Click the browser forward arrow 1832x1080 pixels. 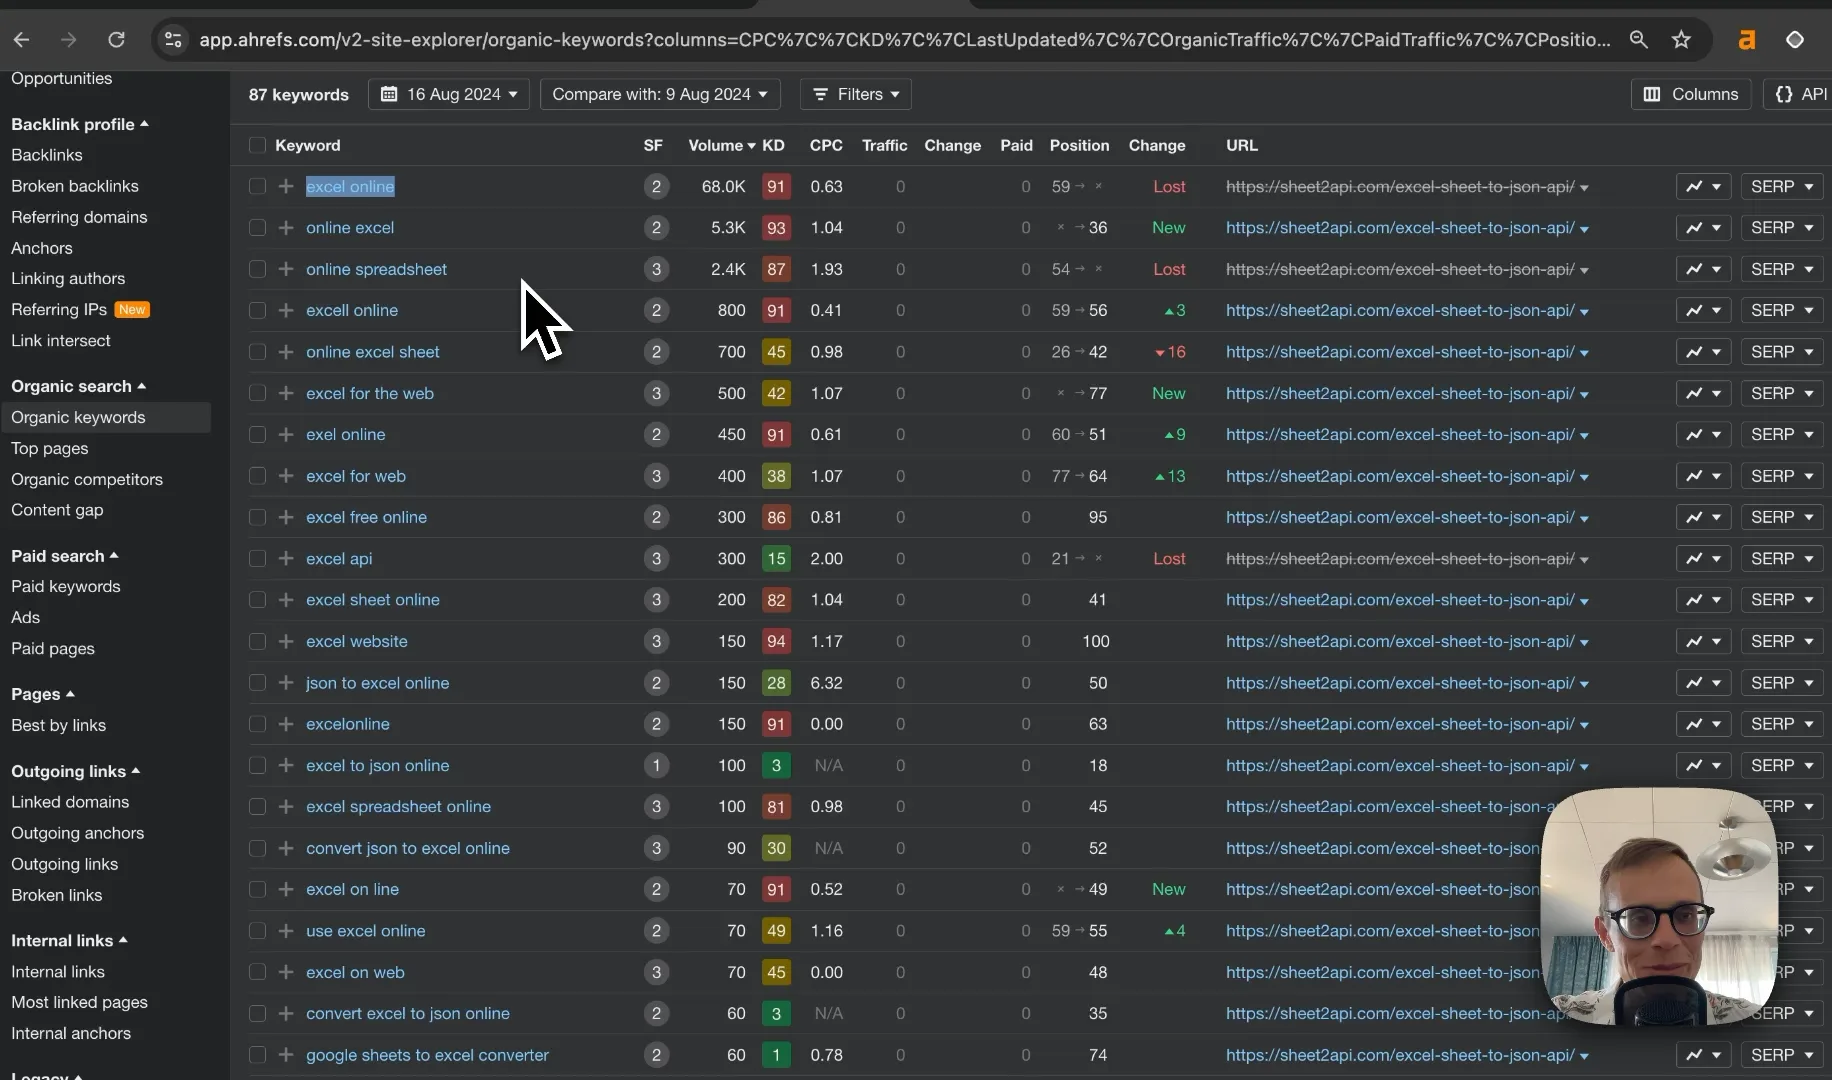pos(68,39)
